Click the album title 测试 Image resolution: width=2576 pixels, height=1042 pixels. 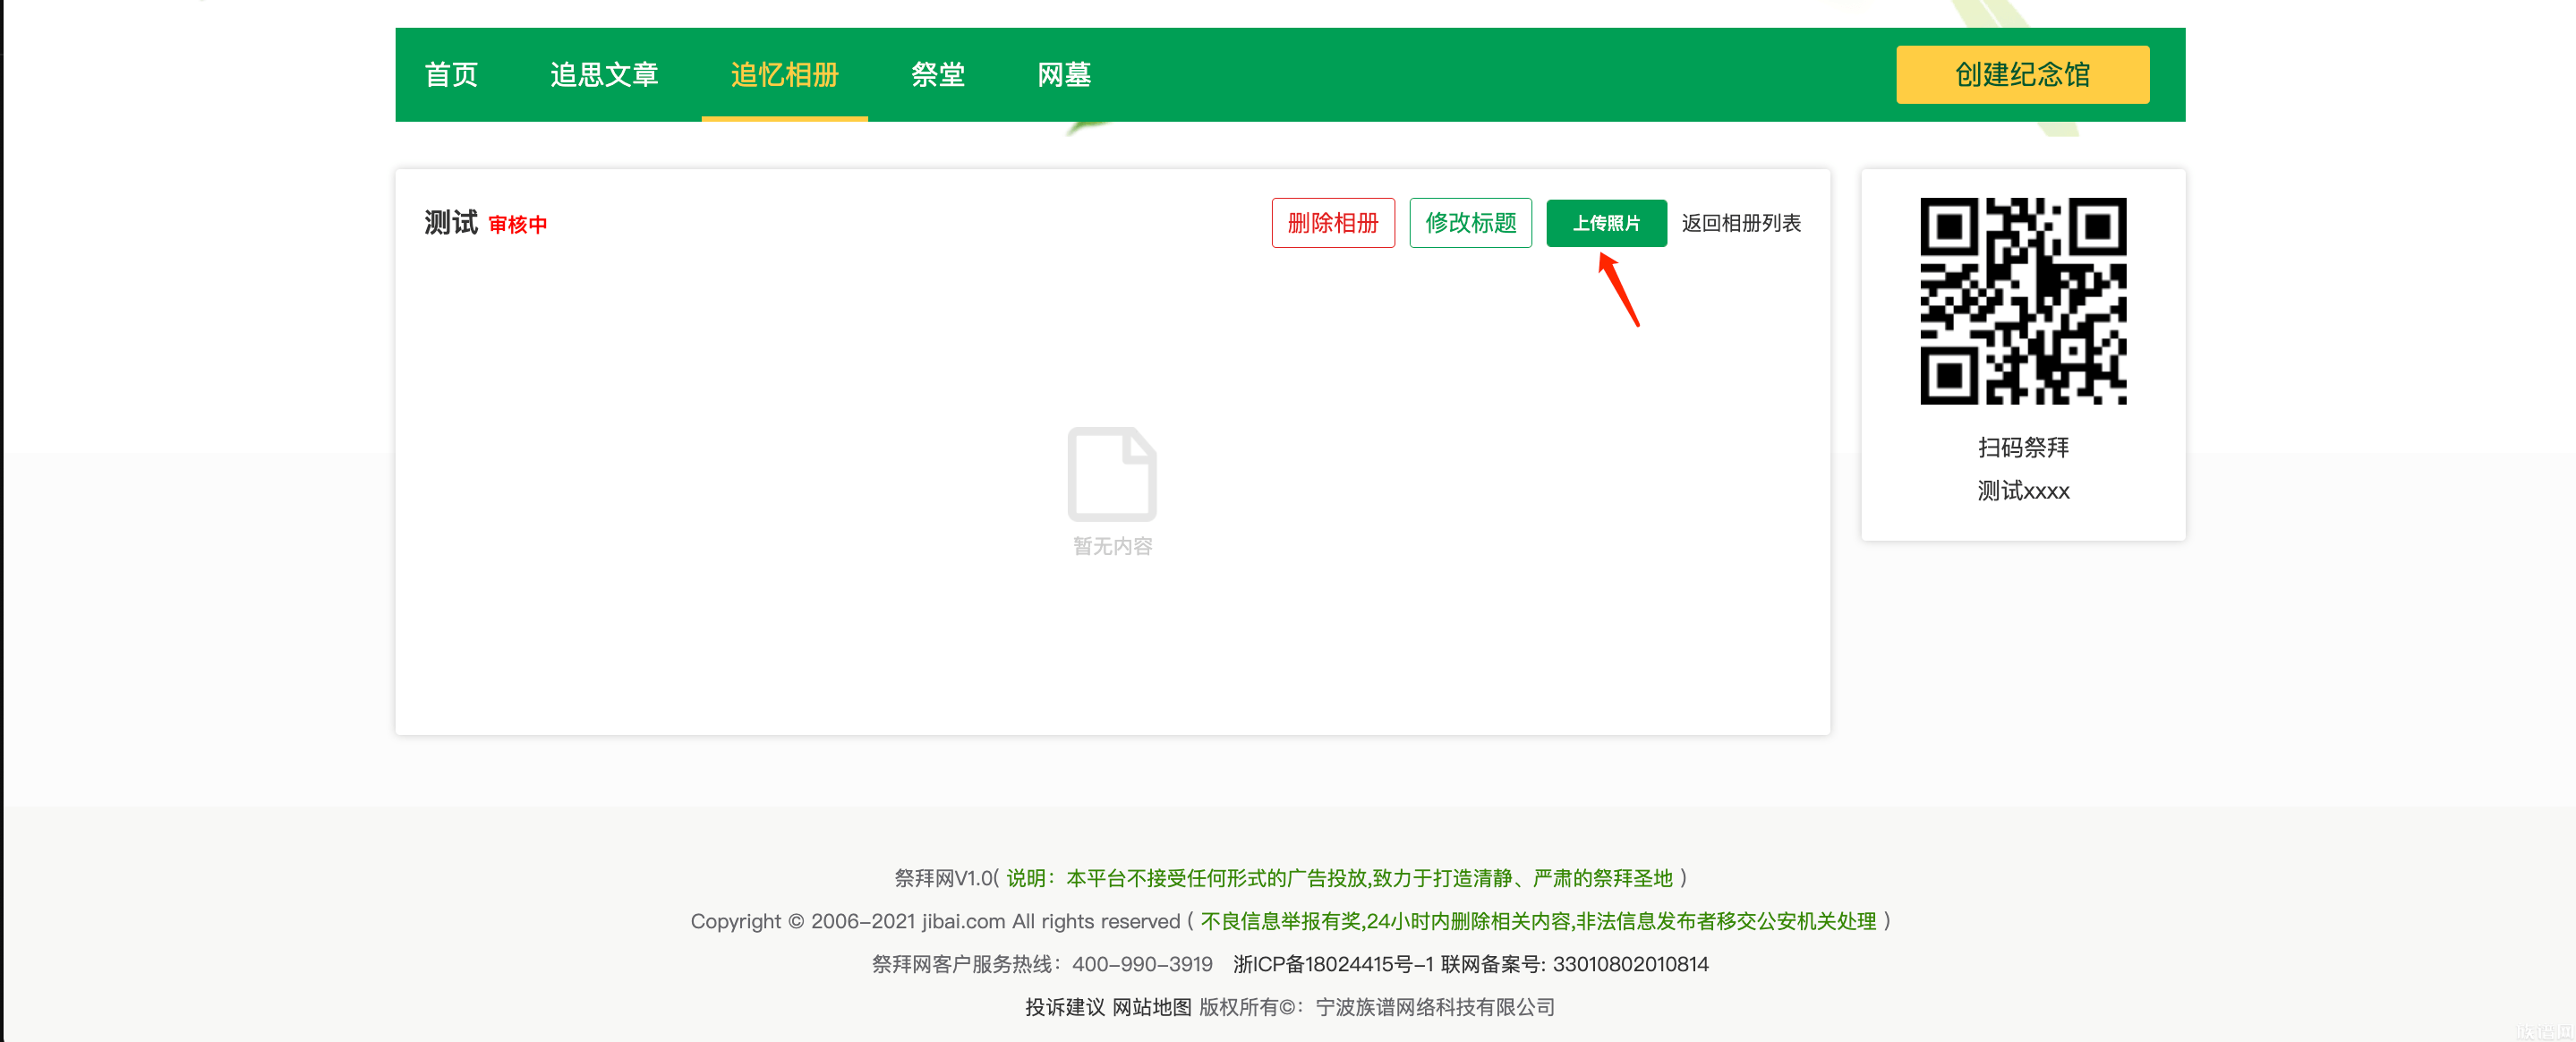[451, 222]
